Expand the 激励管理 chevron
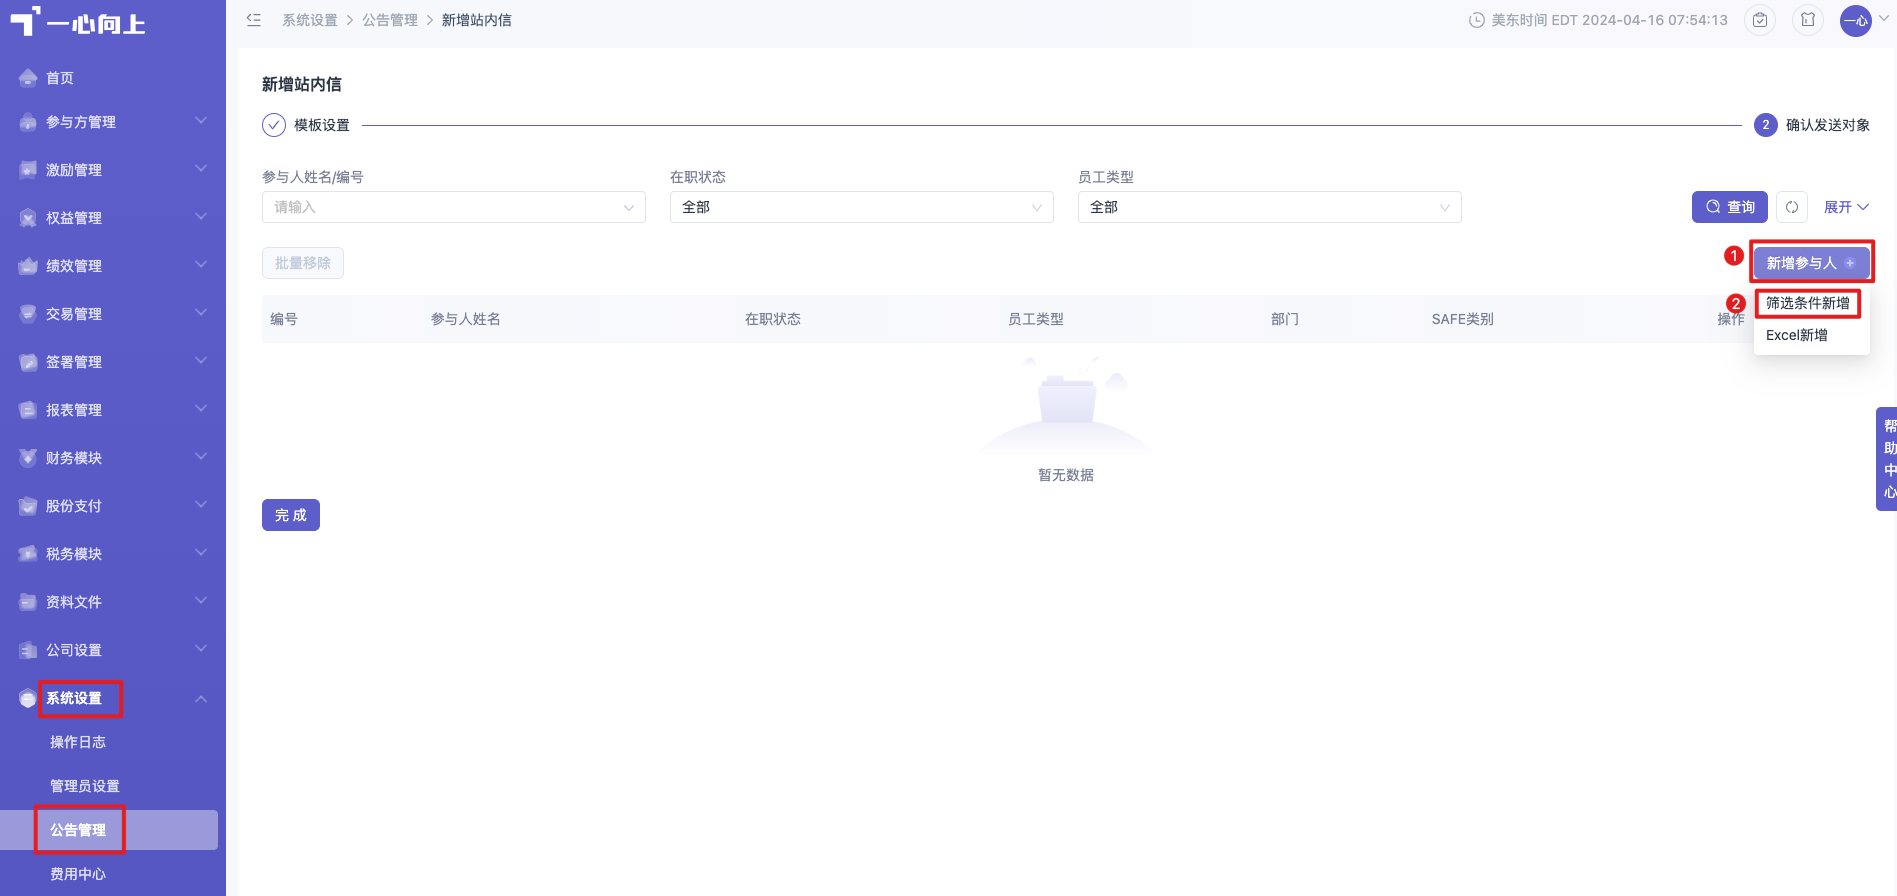The image size is (1897, 896). click(201, 169)
